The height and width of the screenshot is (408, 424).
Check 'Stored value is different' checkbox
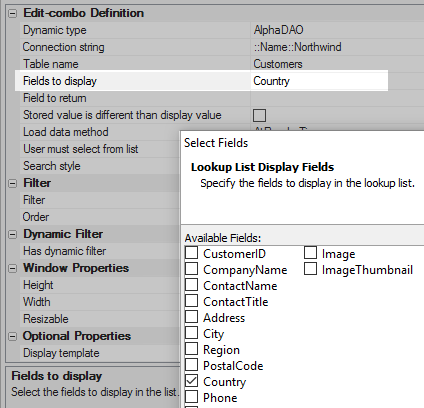pyautogui.click(x=259, y=116)
